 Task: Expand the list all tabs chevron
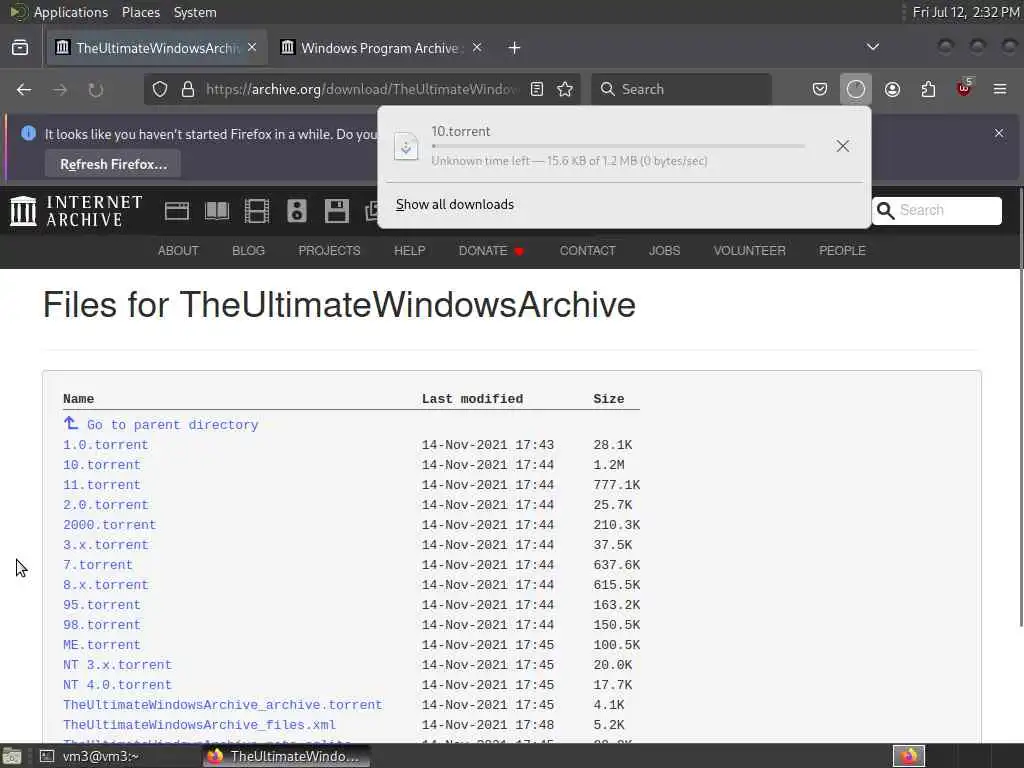pos(872,47)
